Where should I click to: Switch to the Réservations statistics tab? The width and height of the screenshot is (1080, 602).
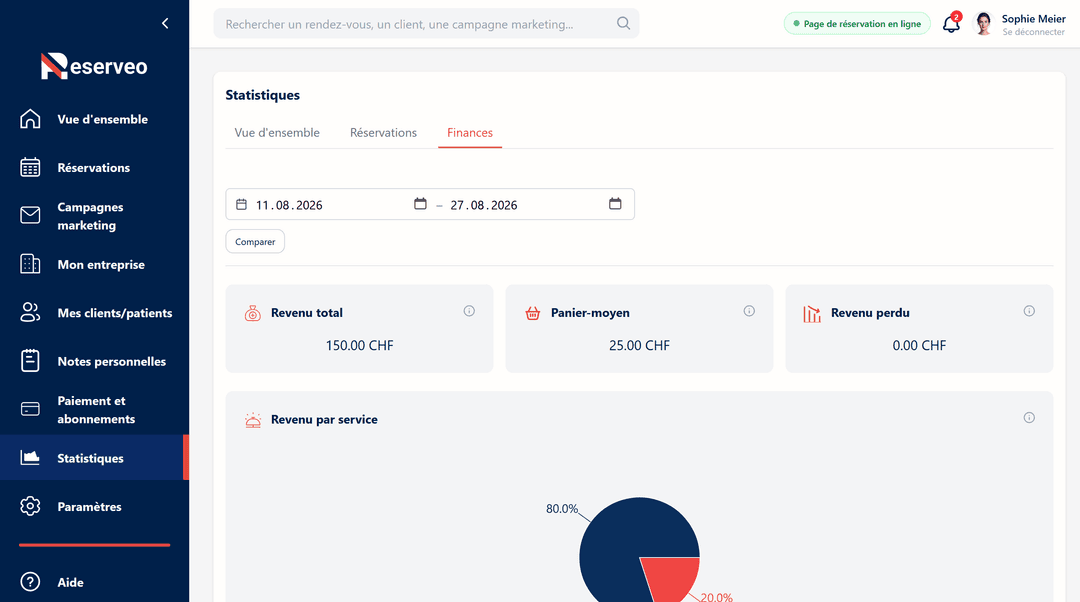pos(383,132)
